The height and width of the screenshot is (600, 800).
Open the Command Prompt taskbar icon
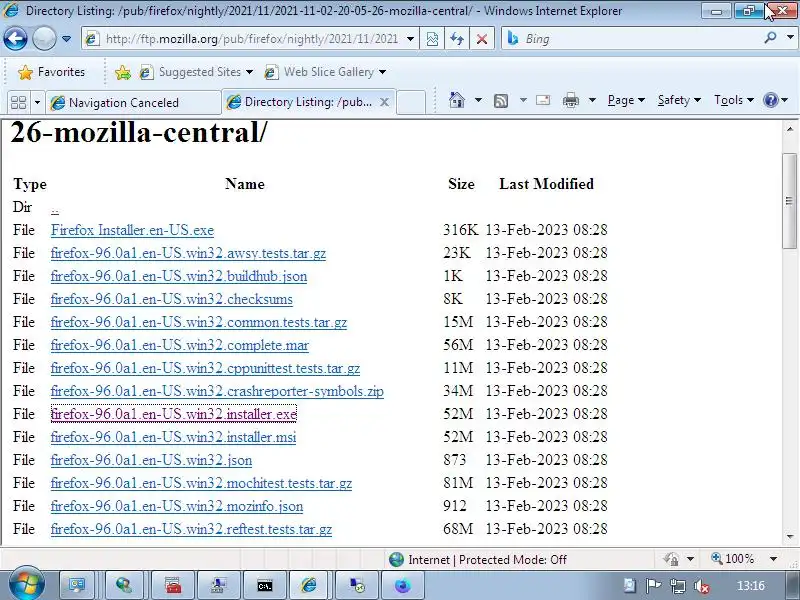[x=264, y=586]
